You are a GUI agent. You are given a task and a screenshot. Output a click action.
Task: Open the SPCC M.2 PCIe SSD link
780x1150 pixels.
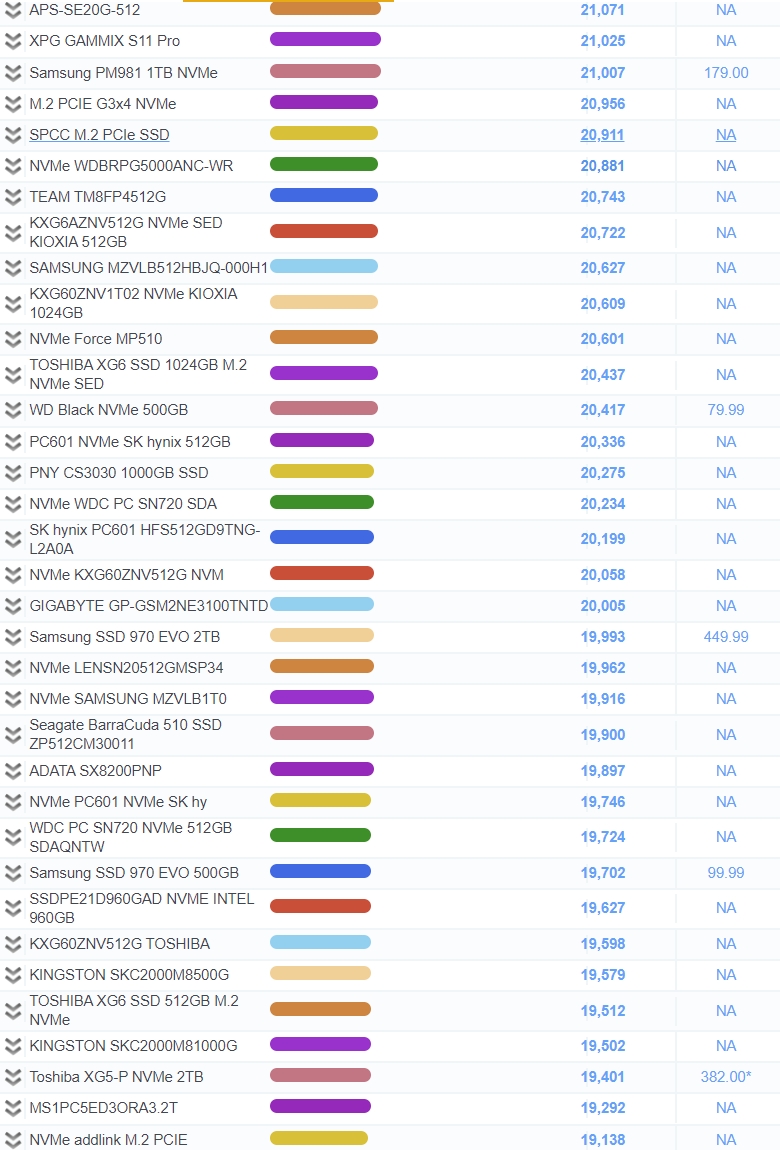click(x=99, y=135)
